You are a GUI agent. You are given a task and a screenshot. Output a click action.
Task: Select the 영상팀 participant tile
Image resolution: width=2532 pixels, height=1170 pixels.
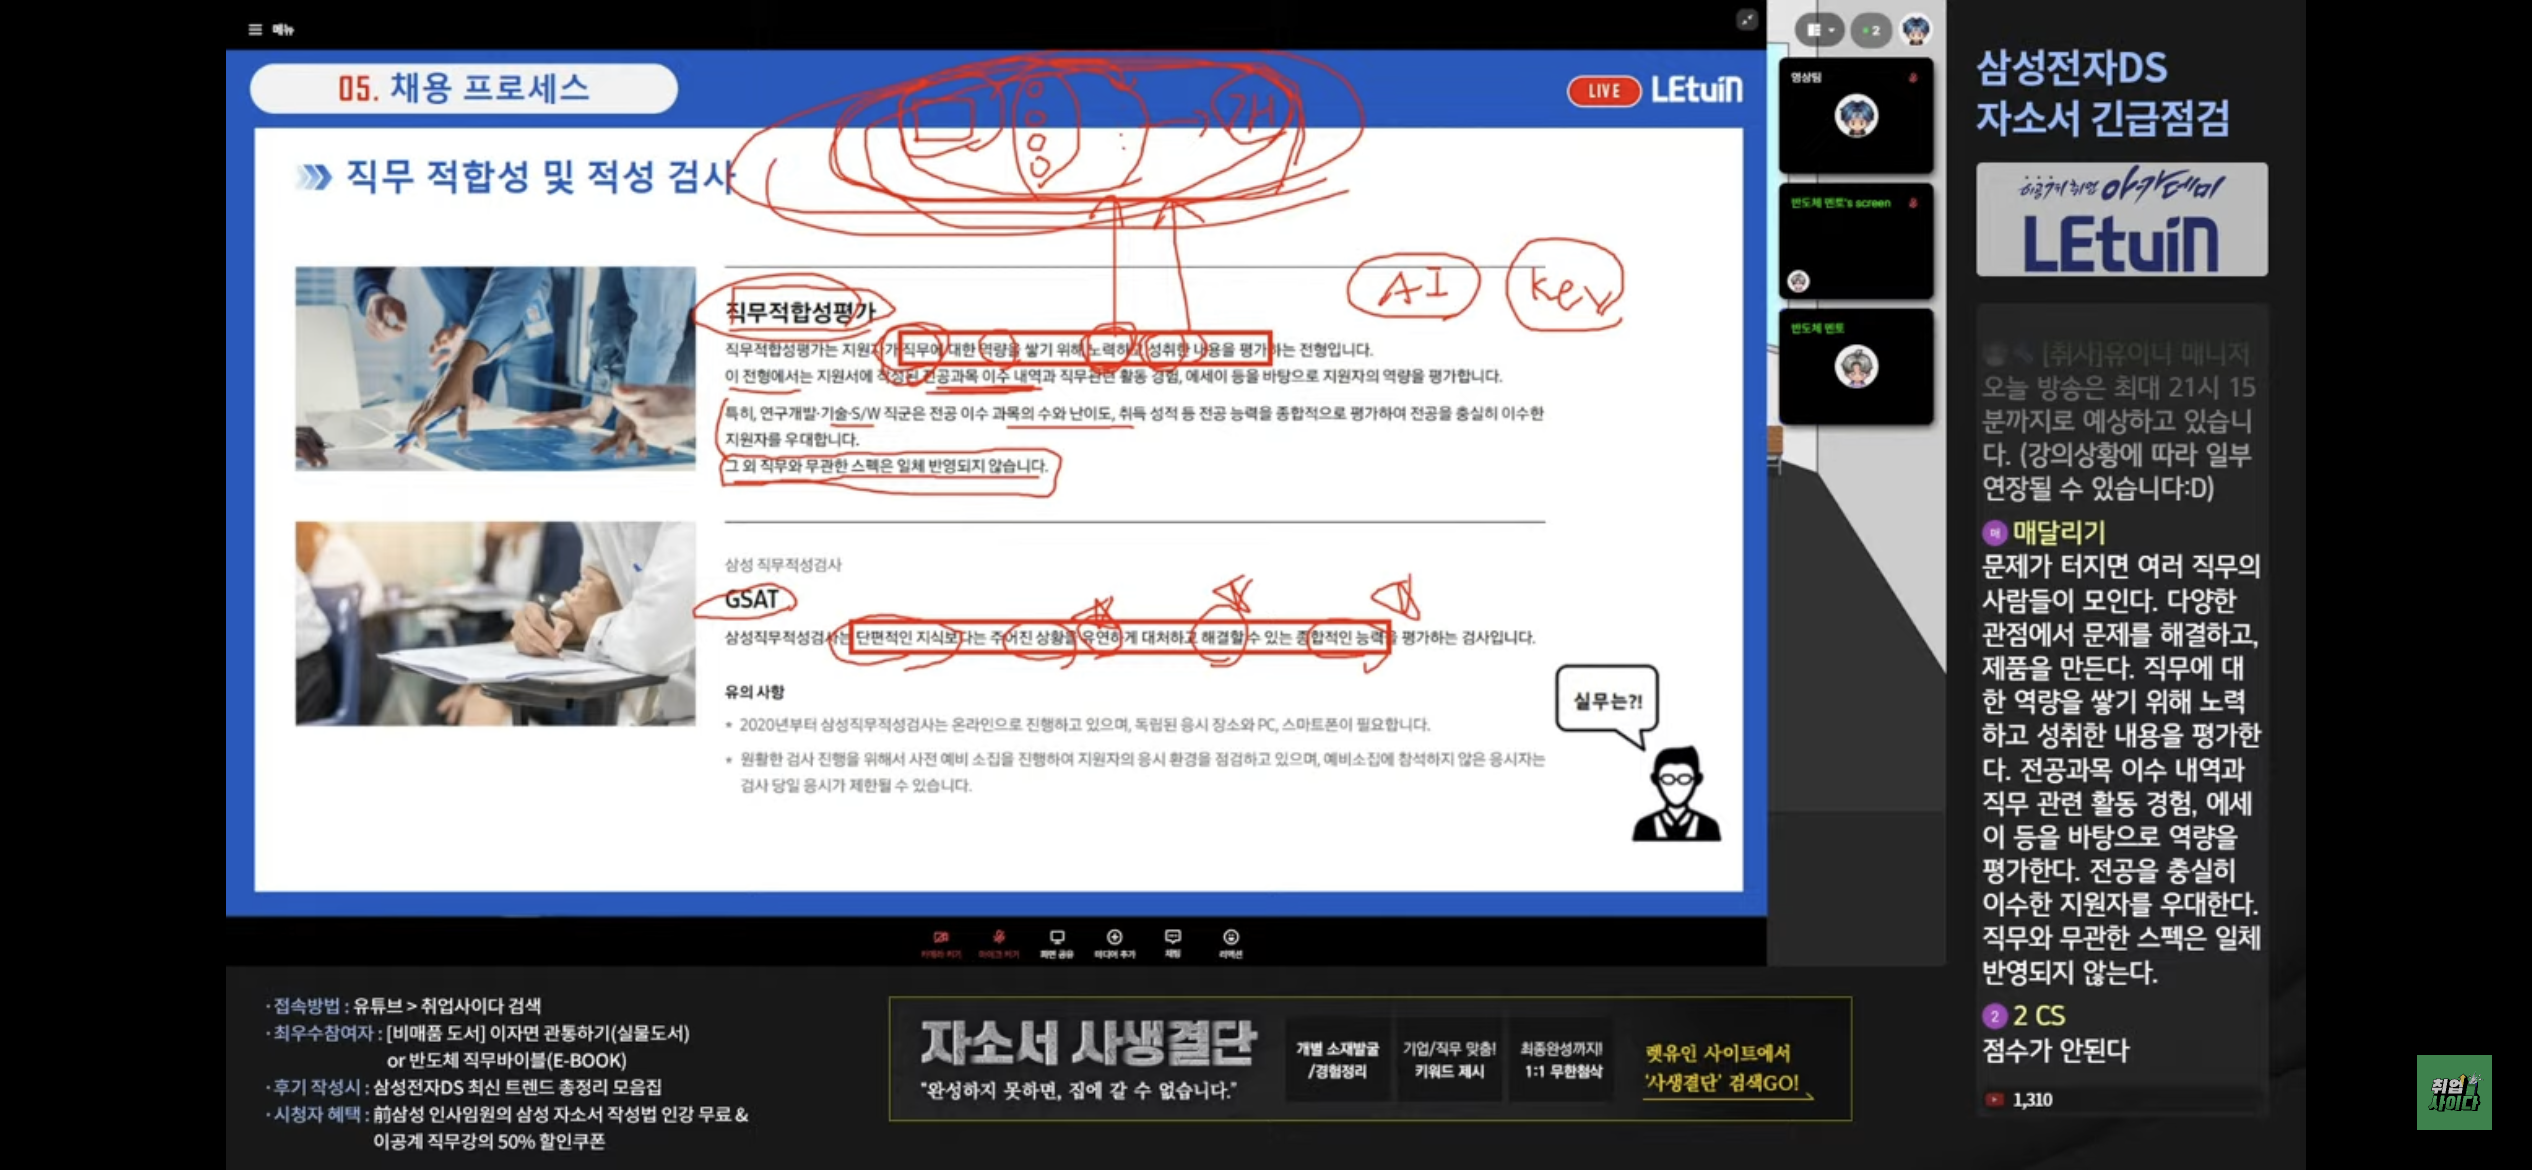(x=1855, y=115)
